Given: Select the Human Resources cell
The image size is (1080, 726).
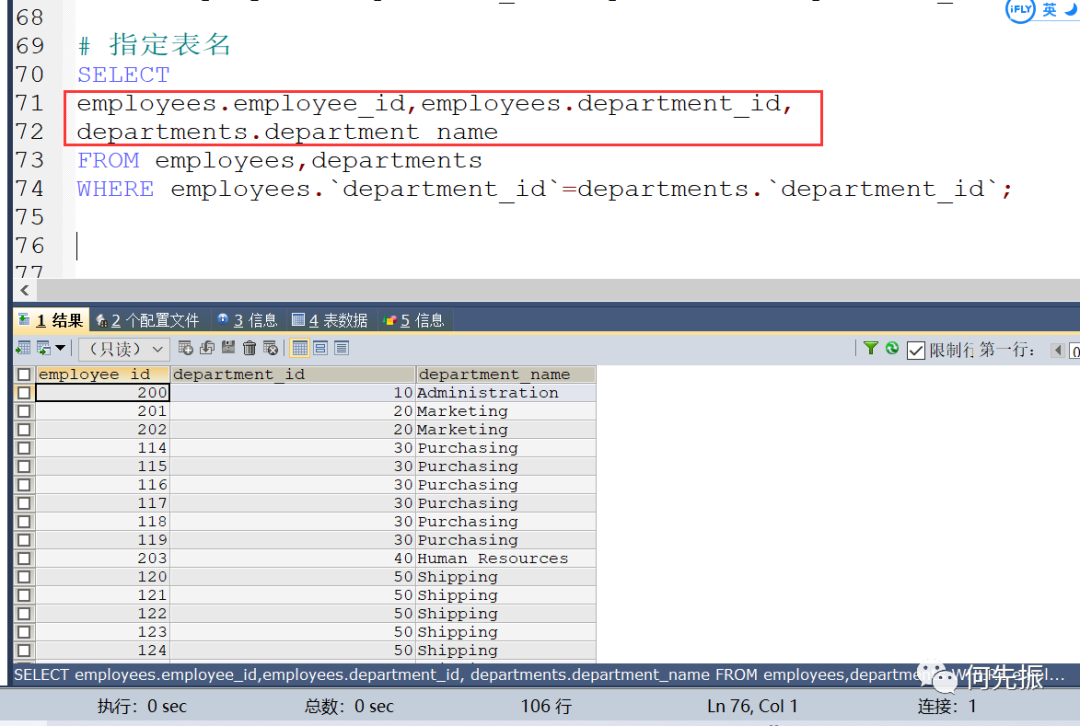Looking at the screenshot, I should click(506, 558).
